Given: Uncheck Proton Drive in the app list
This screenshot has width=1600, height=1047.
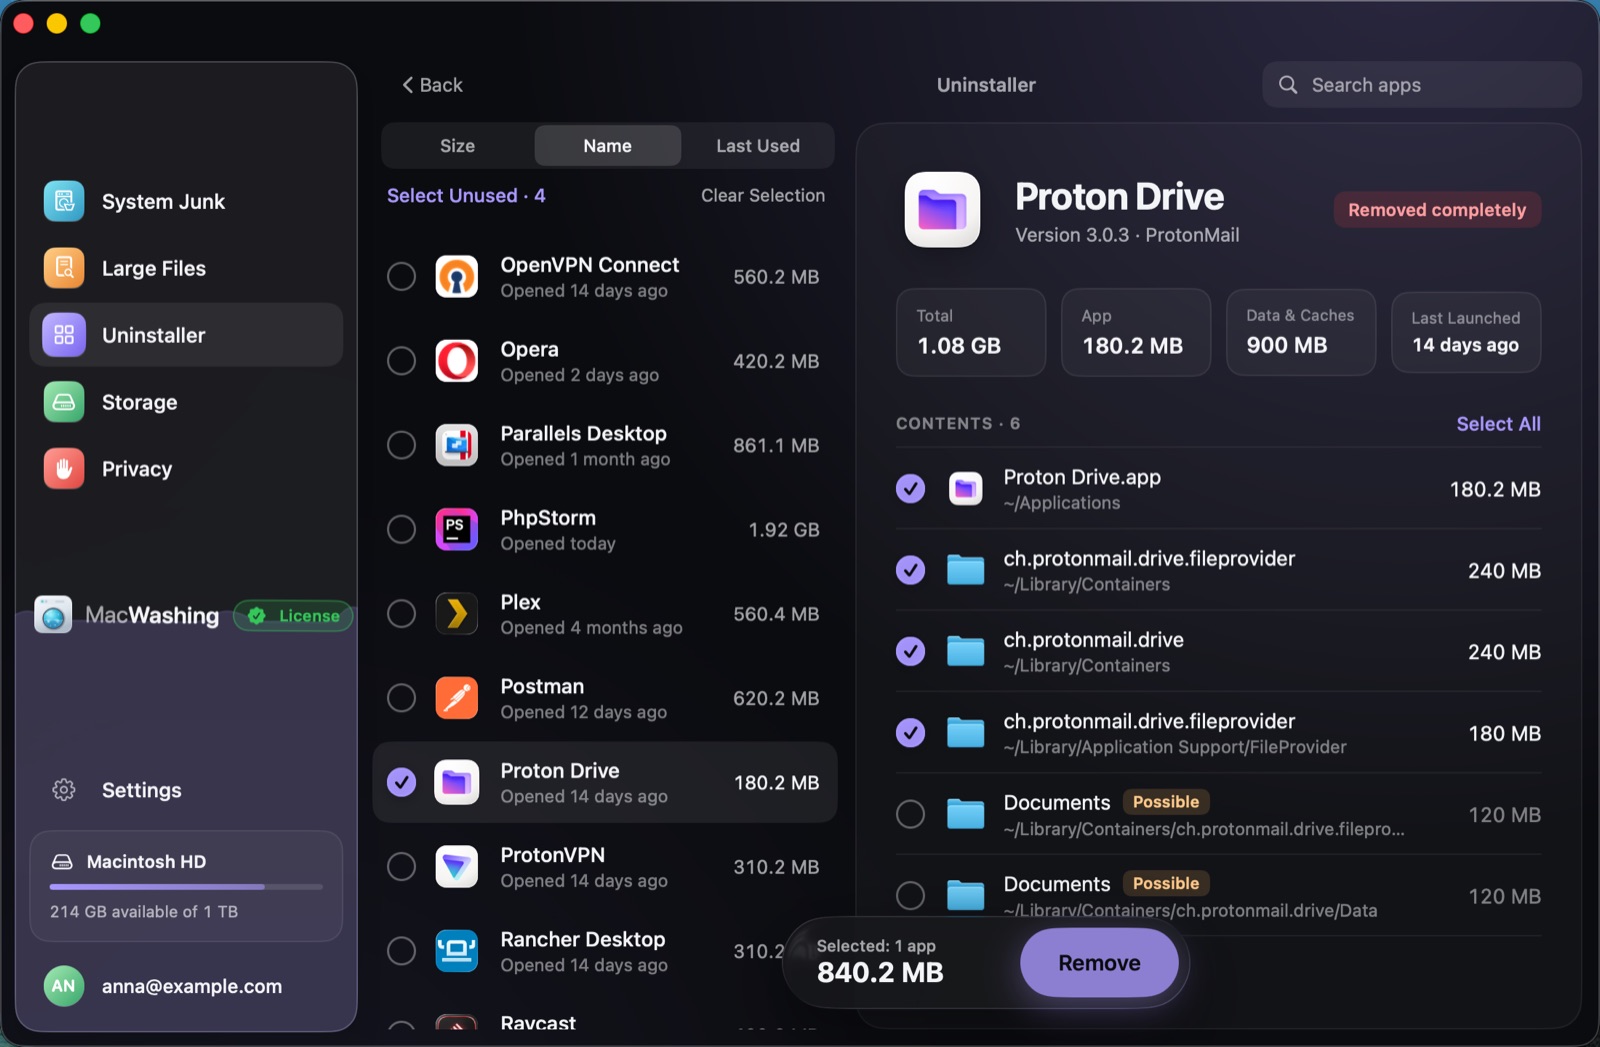Looking at the screenshot, I should tap(401, 782).
